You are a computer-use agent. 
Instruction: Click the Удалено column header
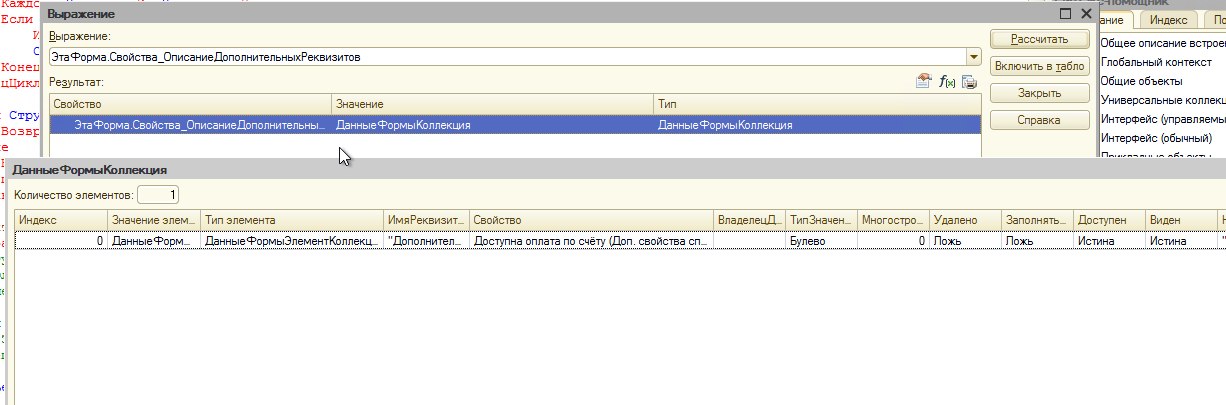pos(965,219)
